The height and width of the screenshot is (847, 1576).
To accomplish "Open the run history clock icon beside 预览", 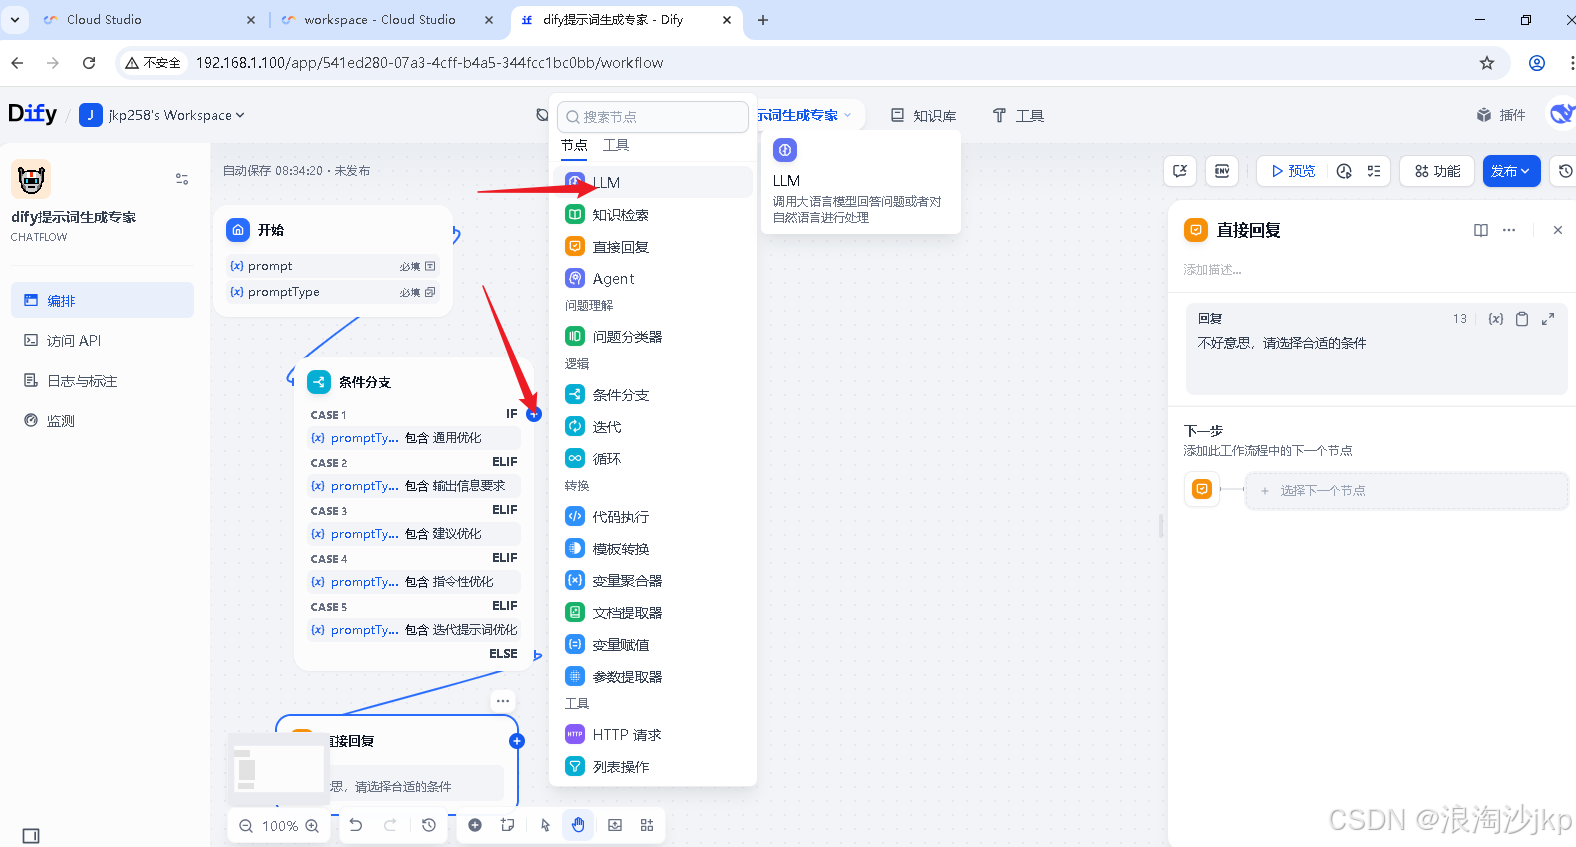I will [1344, 171].
